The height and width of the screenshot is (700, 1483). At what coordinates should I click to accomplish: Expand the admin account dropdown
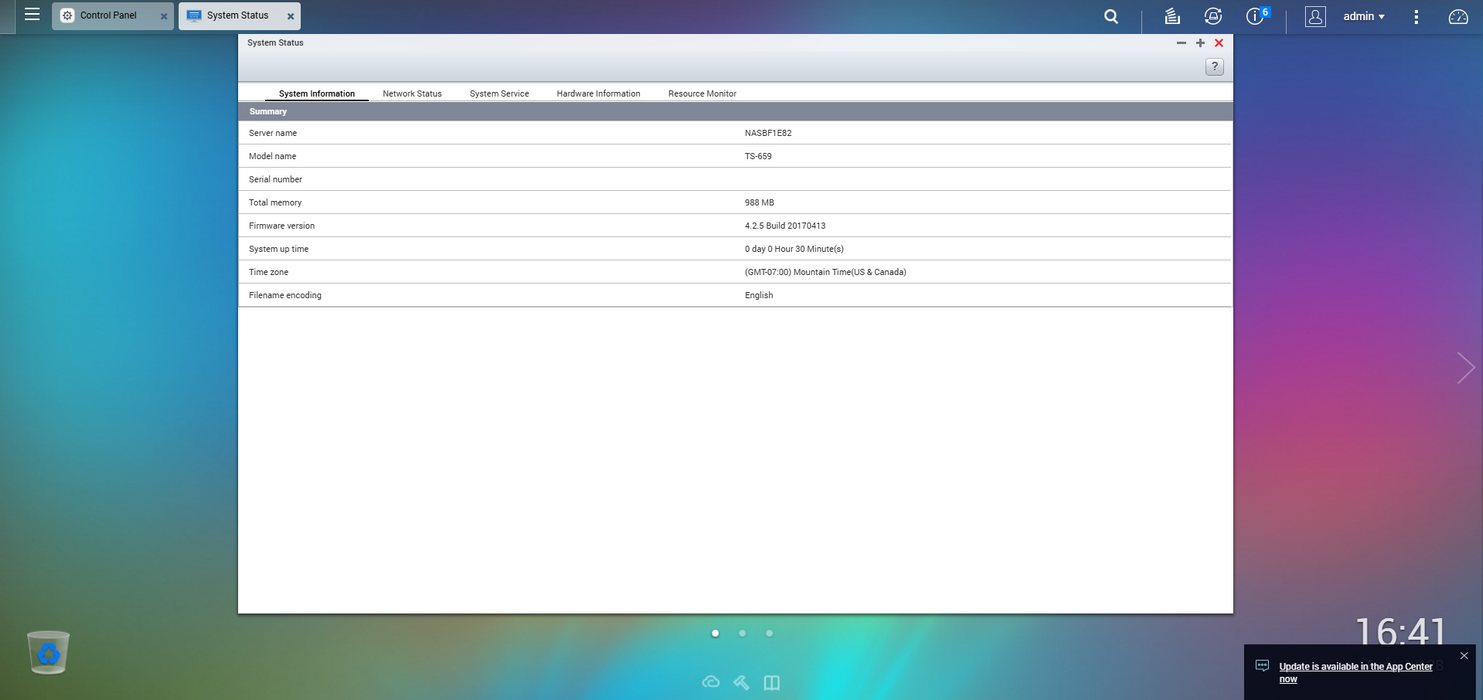pyautogui.click(x=1364, y=16)
